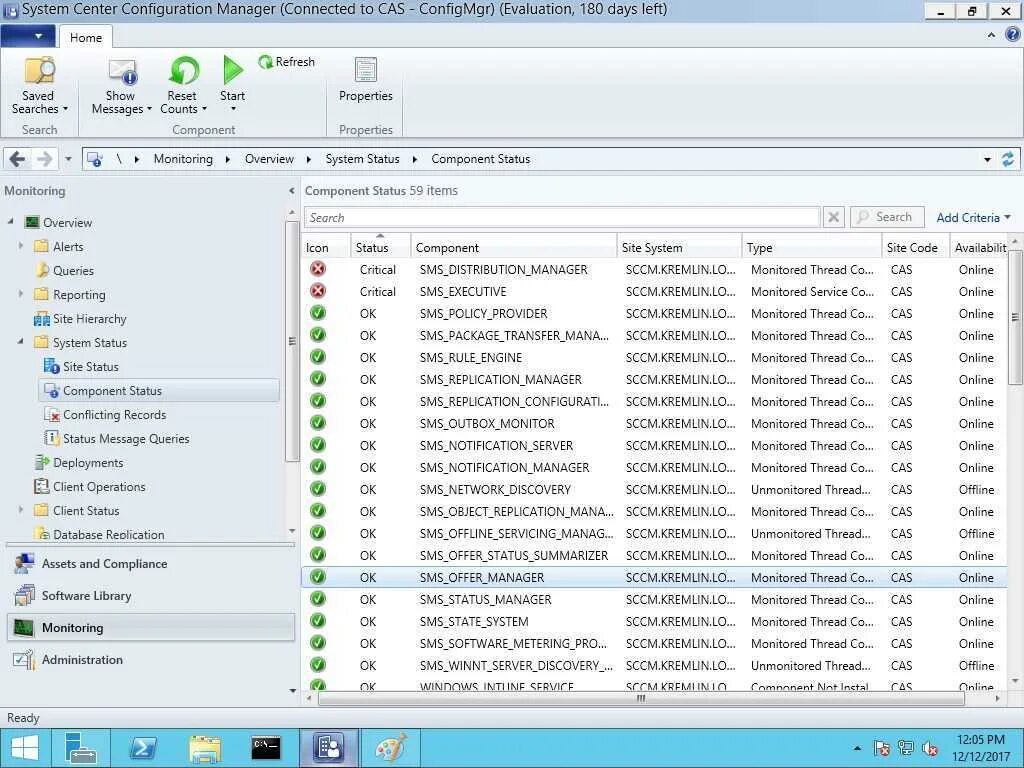Viewport: 1024px width, 768px height.
Task: Open Properties from the ribbon
Action: click(366, 80)
